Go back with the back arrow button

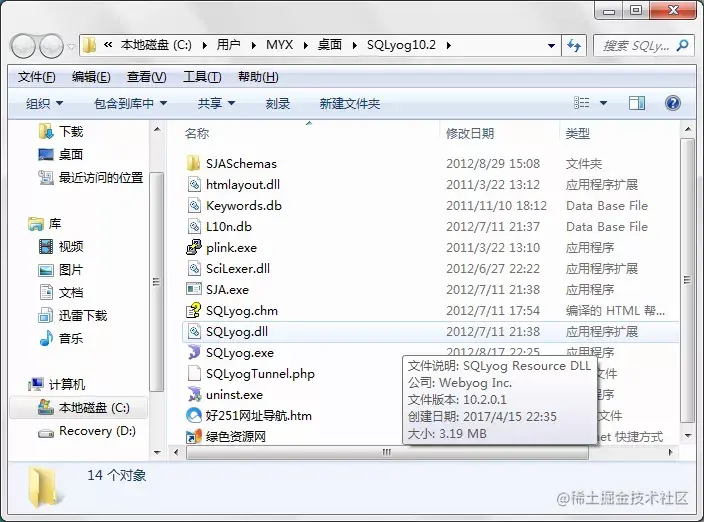23,46
